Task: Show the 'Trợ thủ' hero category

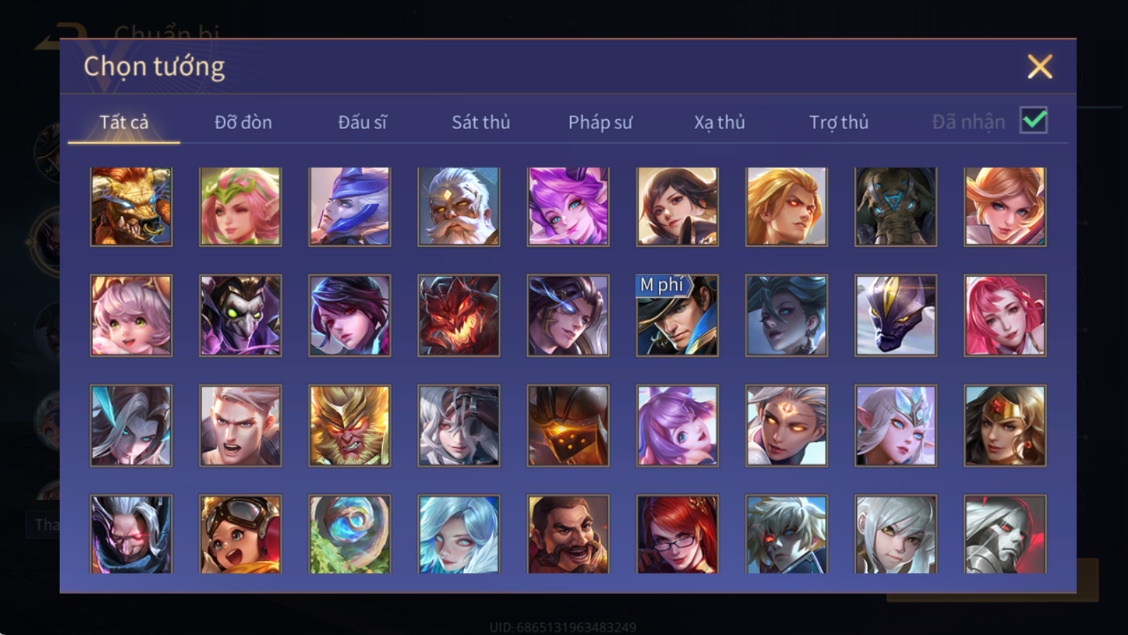Action: point(839,122)
